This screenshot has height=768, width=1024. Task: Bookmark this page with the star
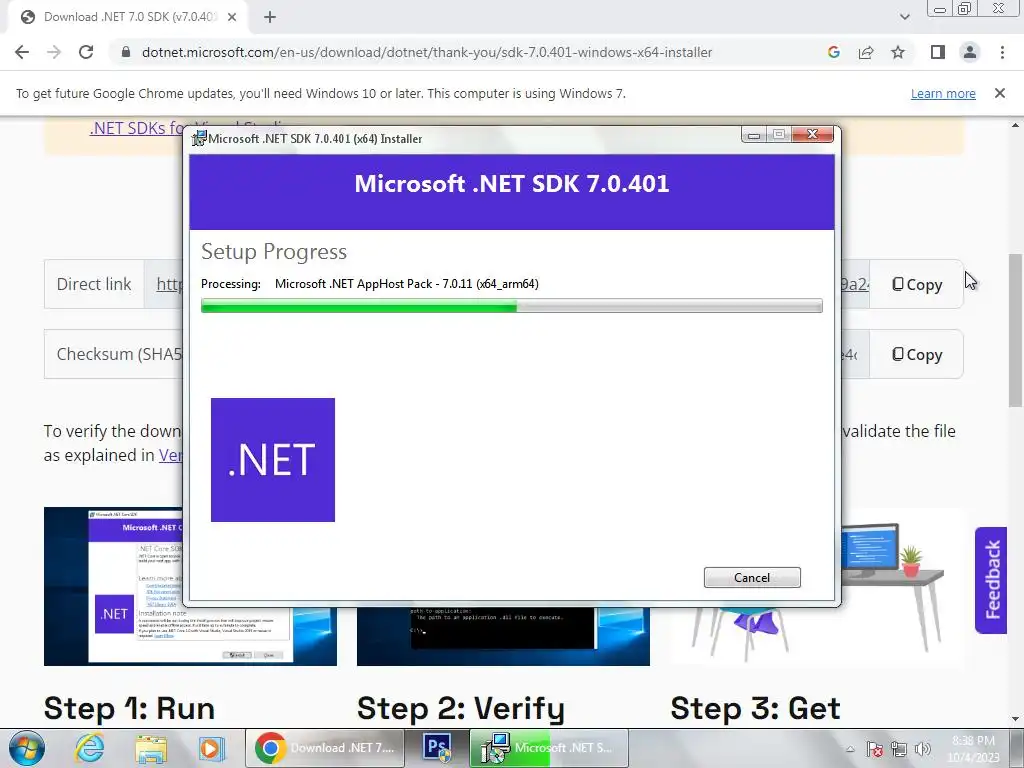pyautogui.click(x=898, y=52)
